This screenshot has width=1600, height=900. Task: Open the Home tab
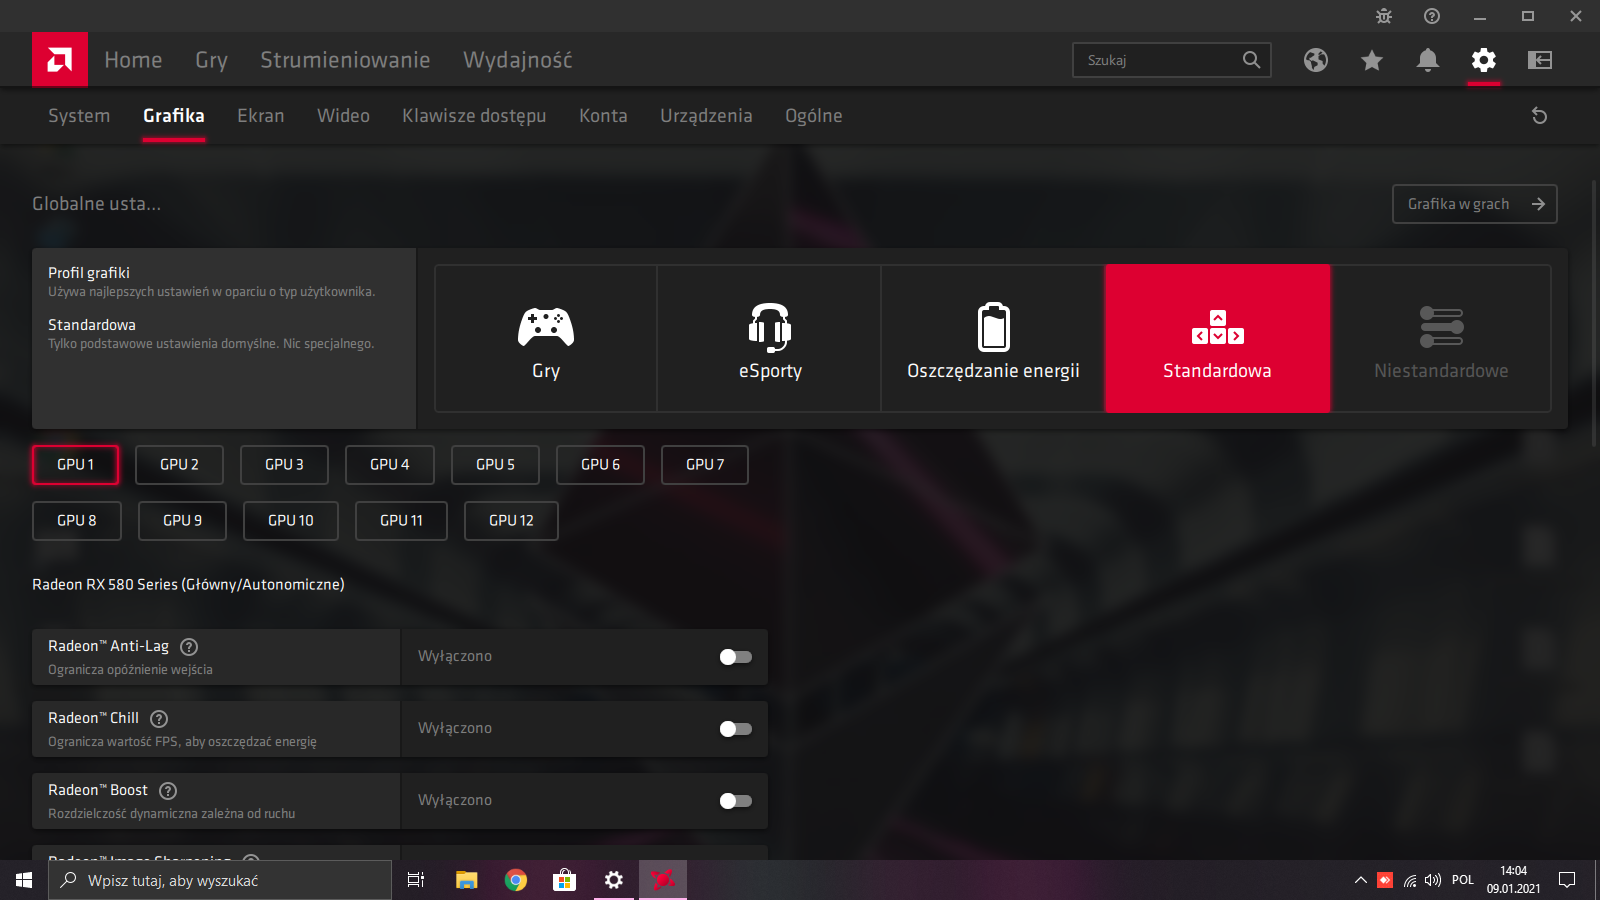point(133,60)
